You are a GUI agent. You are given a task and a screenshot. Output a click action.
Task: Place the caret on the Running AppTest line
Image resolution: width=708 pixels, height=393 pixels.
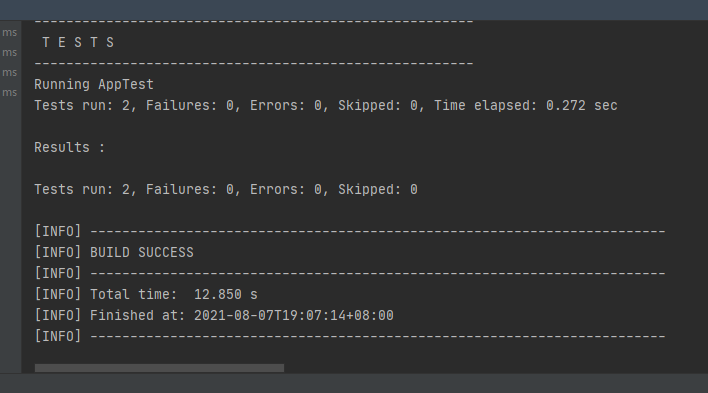[x=94, y=84]
